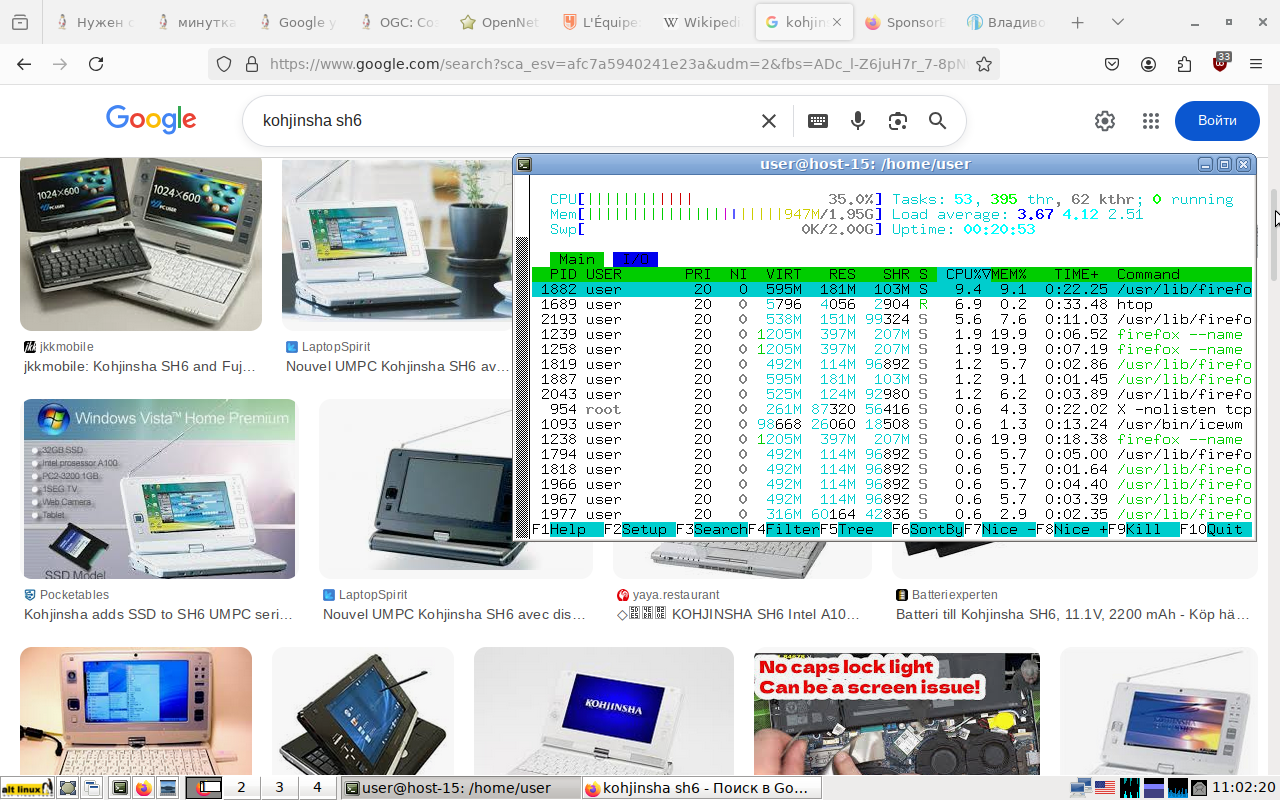Switch to workspace 3 in taskbar
This screenshot has height=800, width=1280.
[279, 788]
